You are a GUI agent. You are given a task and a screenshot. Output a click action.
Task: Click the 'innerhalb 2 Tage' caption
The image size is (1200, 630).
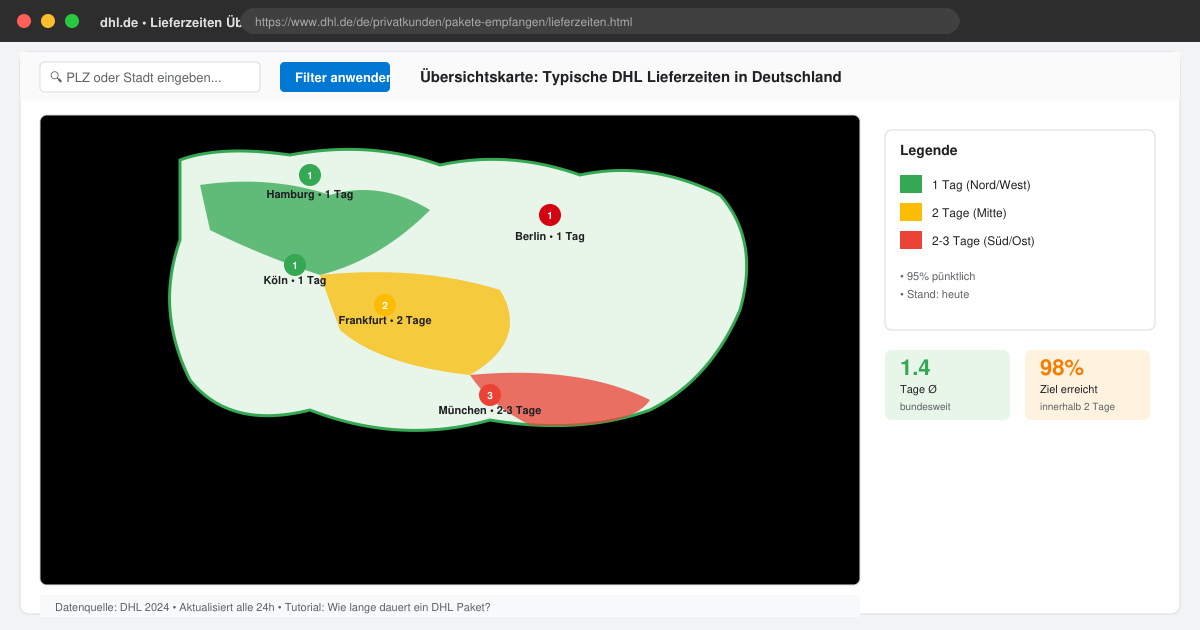[1077, 407]
